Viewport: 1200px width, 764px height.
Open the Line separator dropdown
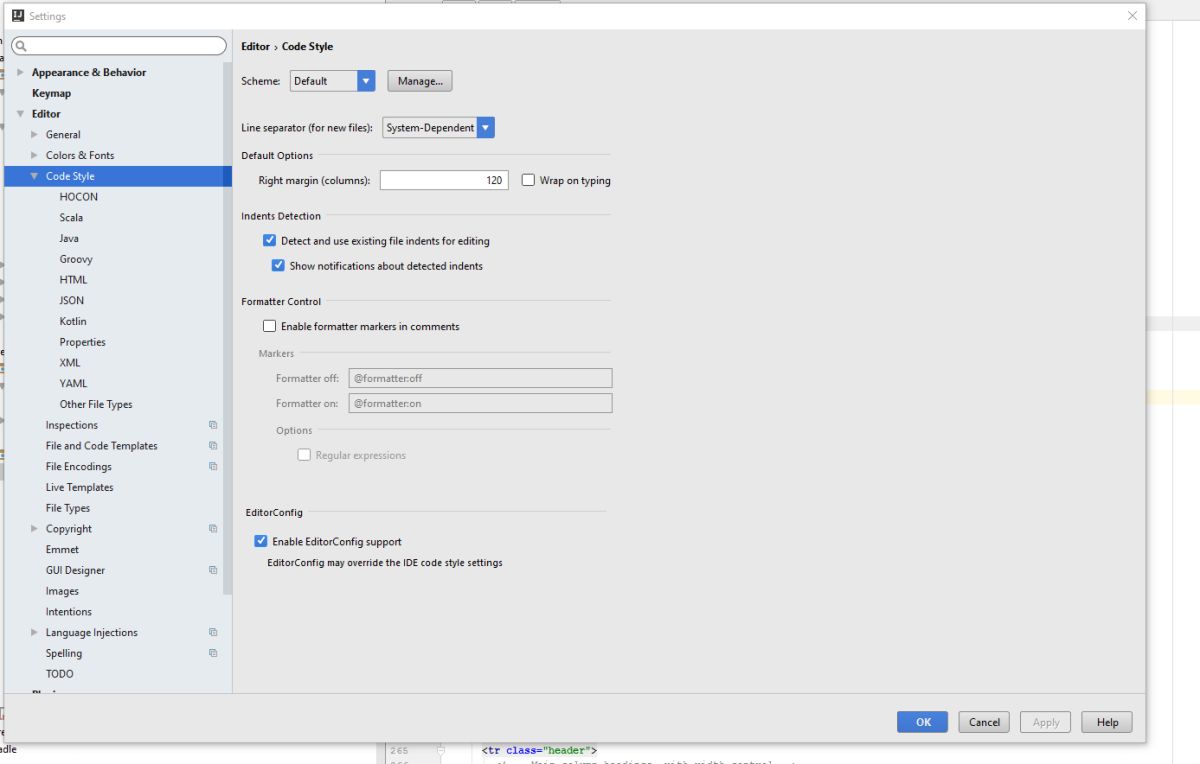(x=438, y=128)
